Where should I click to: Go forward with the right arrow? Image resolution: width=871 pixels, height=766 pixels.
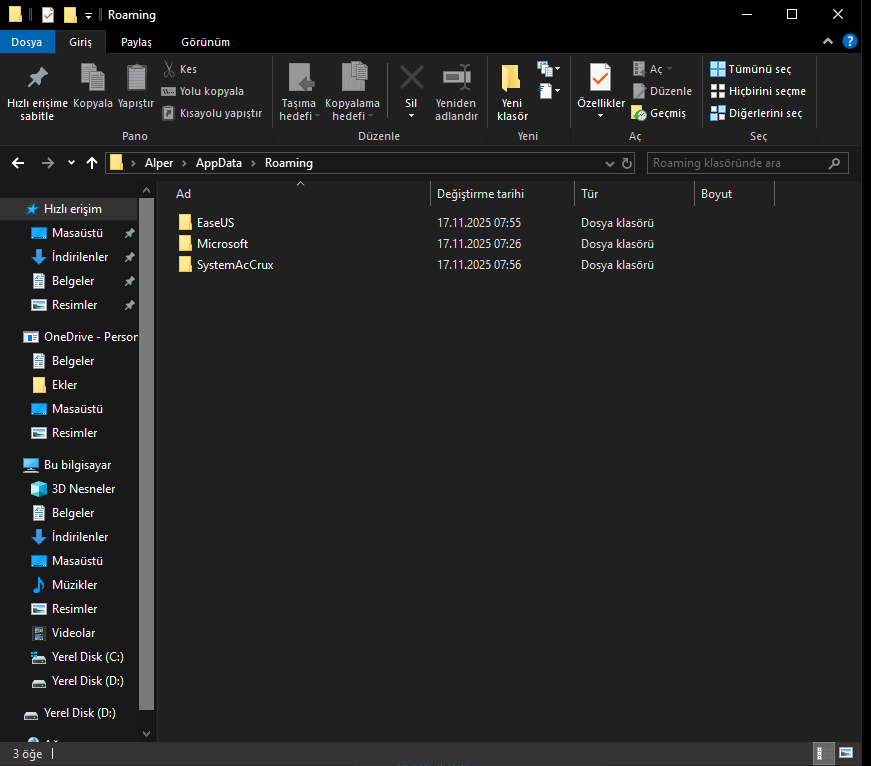pos(48,163)
